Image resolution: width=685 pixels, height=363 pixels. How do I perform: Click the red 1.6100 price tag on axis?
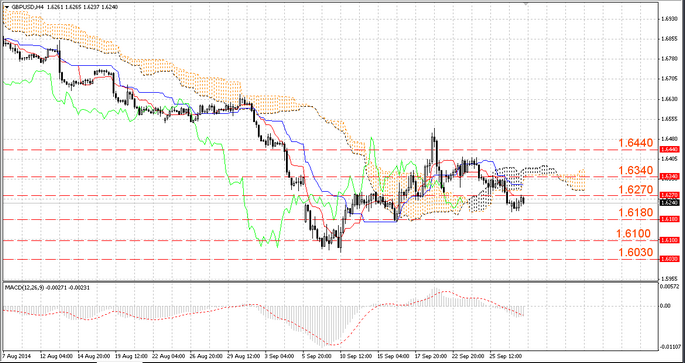(x=669, y=240)
